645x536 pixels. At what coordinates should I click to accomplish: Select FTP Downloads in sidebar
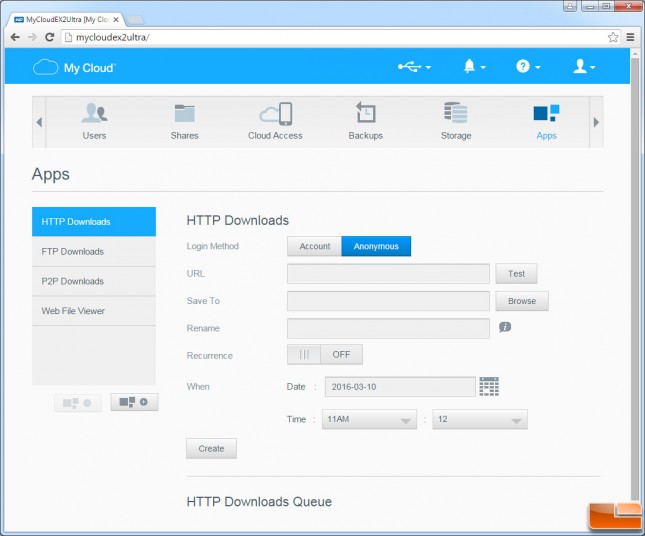[94, 251]
